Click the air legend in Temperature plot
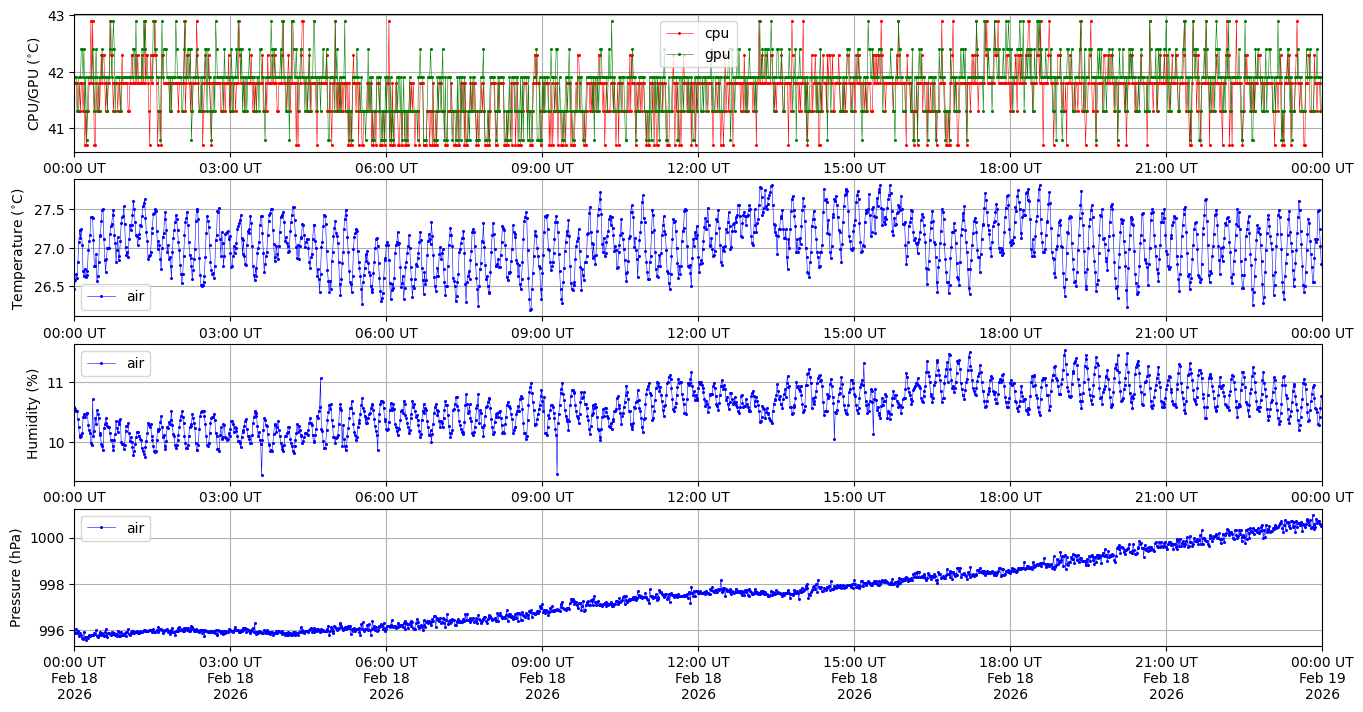The image size is (1363, 712). pos(115,297)
